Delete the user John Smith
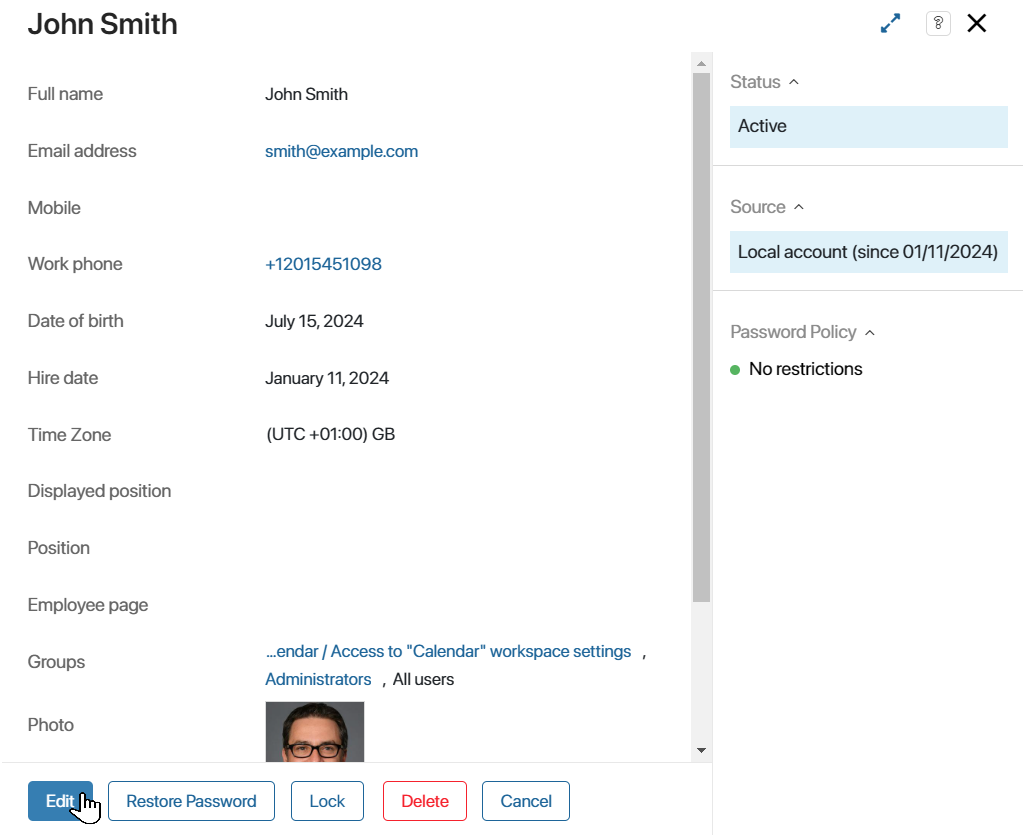 click(425, 801)
